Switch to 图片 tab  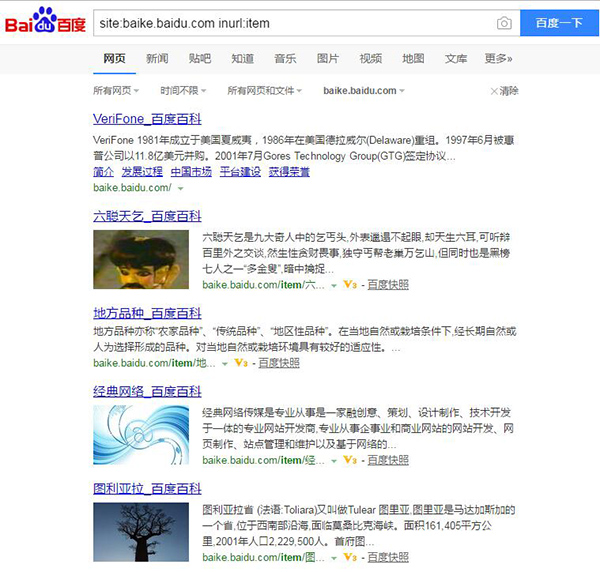tap(328, 59)
